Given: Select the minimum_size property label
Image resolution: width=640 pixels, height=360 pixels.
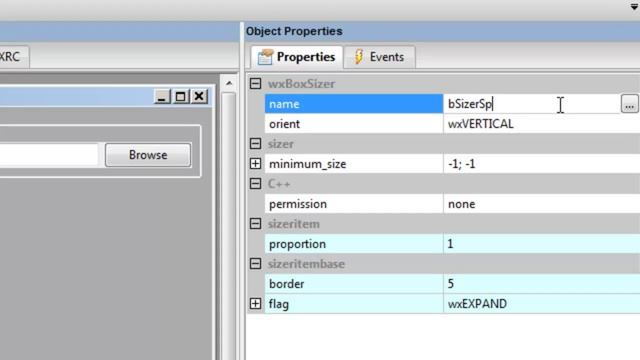Looking at the screenshot, I should [353, 164].
